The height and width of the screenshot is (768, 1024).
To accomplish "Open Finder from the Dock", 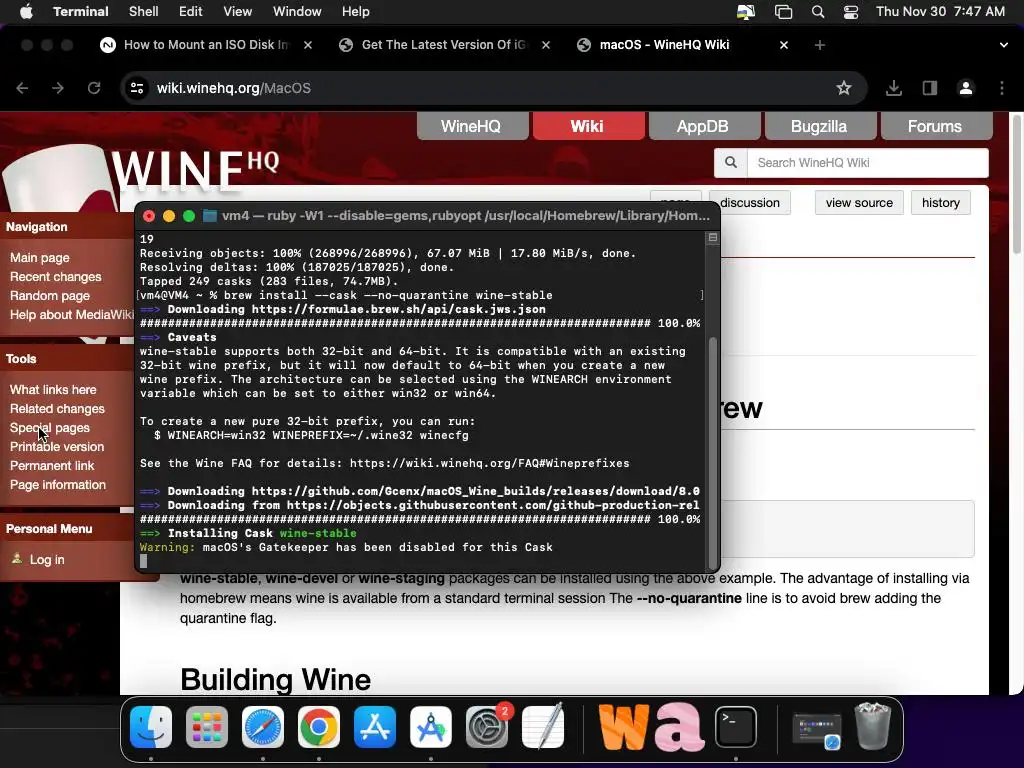I will pyautogui.click(x=151, y=727).
